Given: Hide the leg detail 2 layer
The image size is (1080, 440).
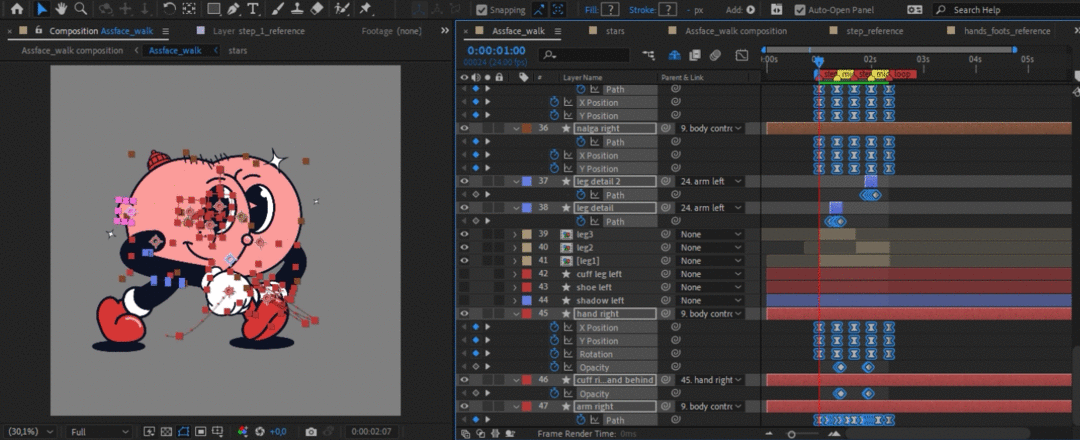Looking at the screenshot, I should (x=464, y=181).
